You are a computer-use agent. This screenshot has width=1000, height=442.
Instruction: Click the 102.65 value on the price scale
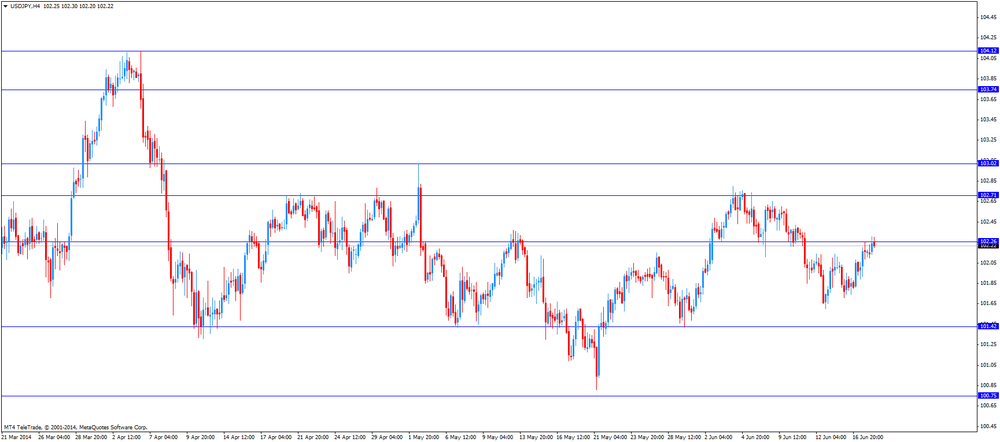tap(988, 202)
